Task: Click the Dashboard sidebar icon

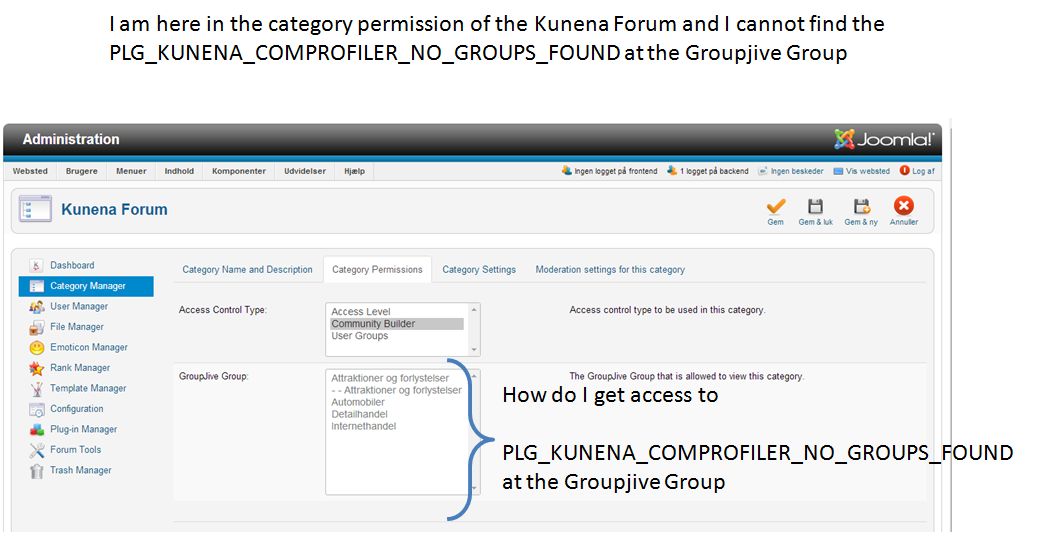Action: (x=36, y=265)
